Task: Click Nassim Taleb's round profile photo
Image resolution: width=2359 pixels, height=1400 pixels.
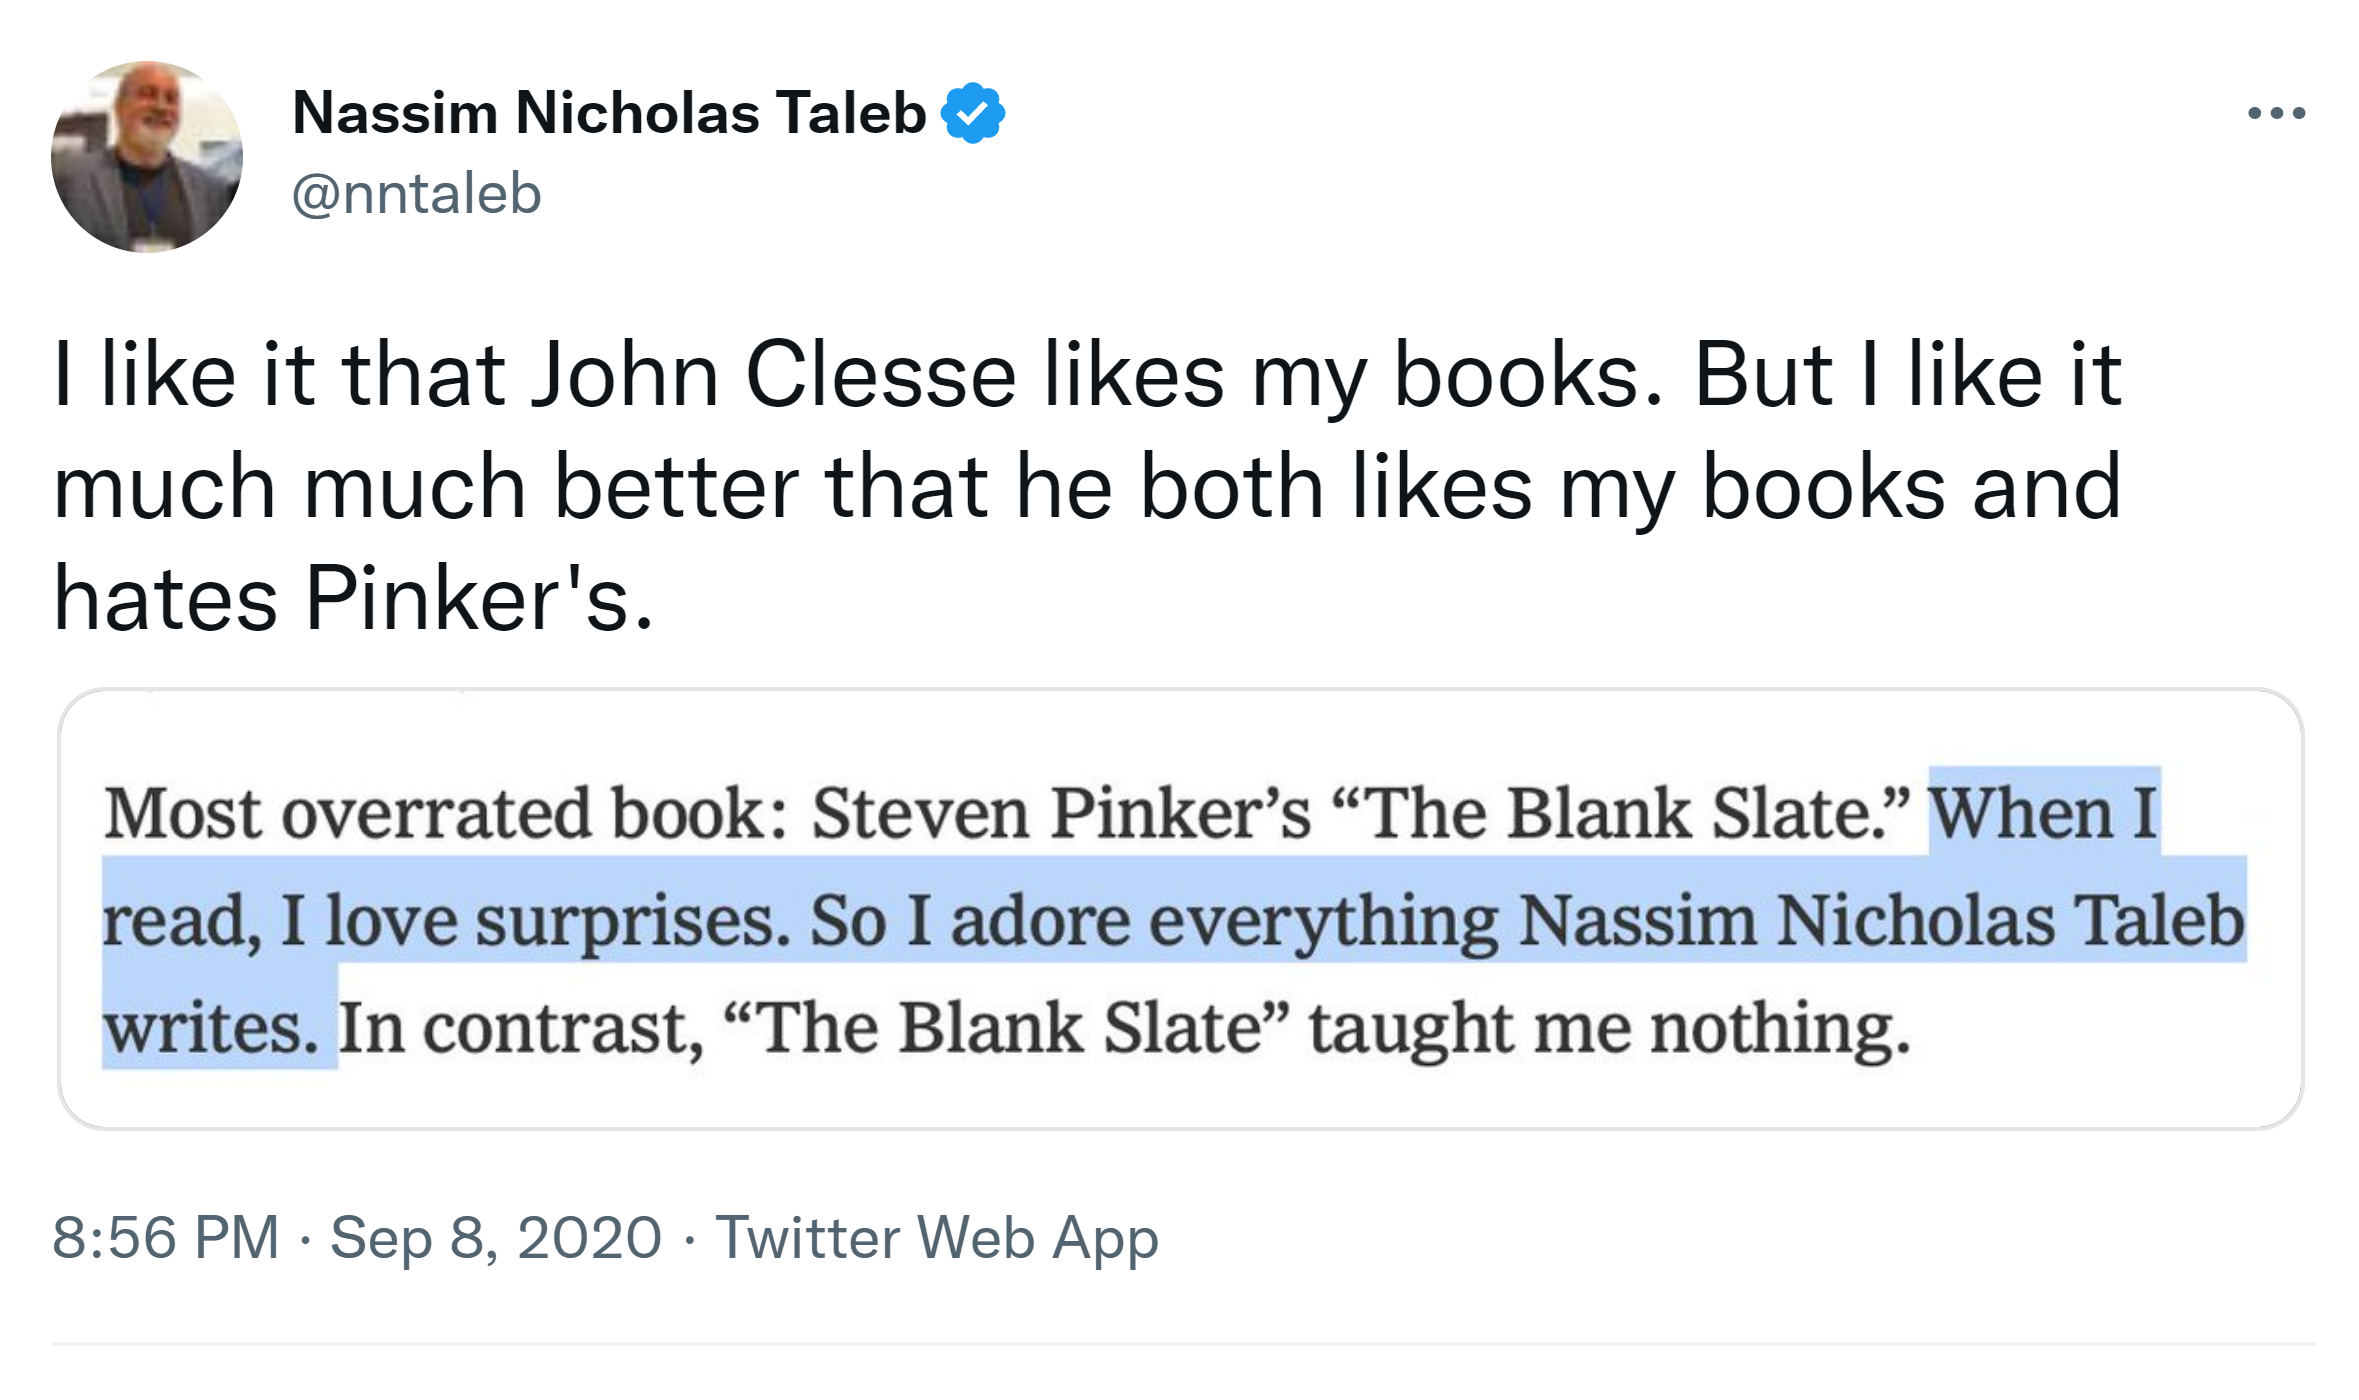Action: pyautogui.click(x=147, y=157)
